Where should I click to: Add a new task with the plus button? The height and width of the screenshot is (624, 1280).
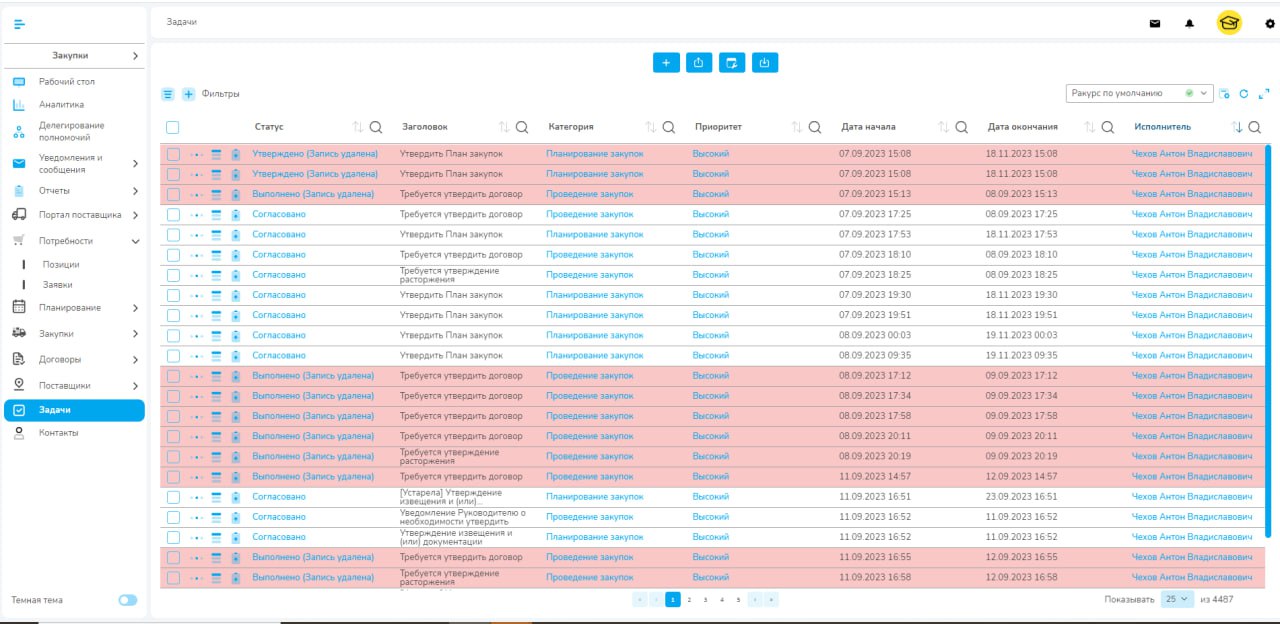[666, 62]
